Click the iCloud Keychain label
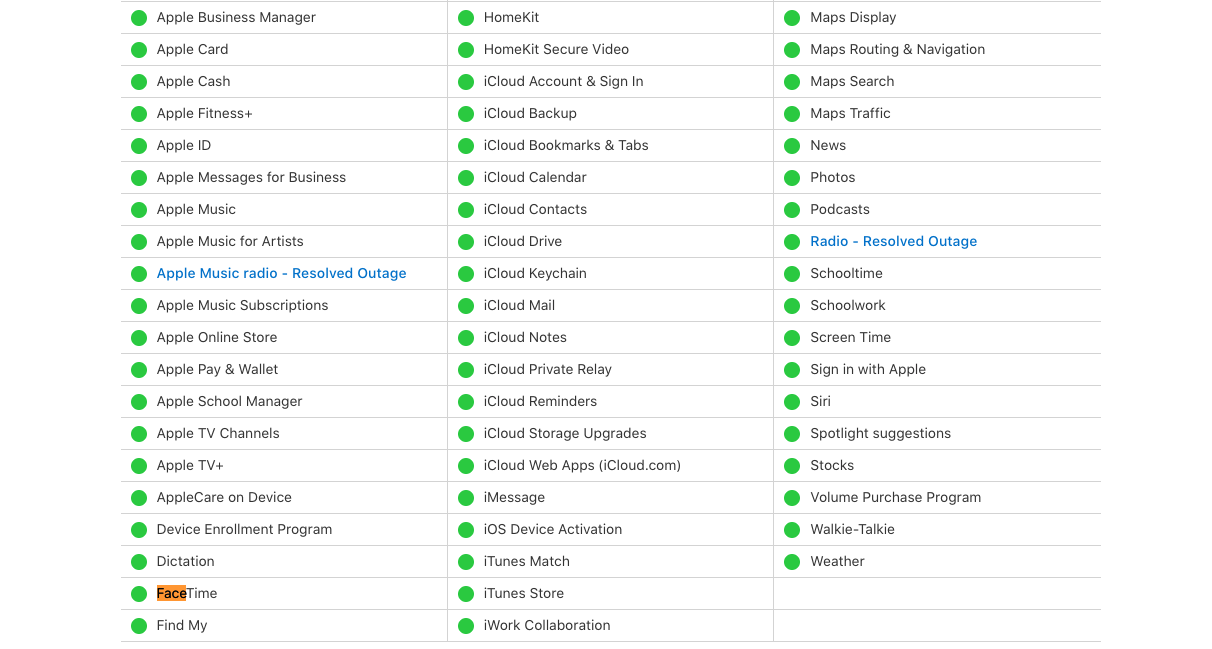The width and height of the screenshot is (1212, 649). pyautogui.click(x=535, y=273)
